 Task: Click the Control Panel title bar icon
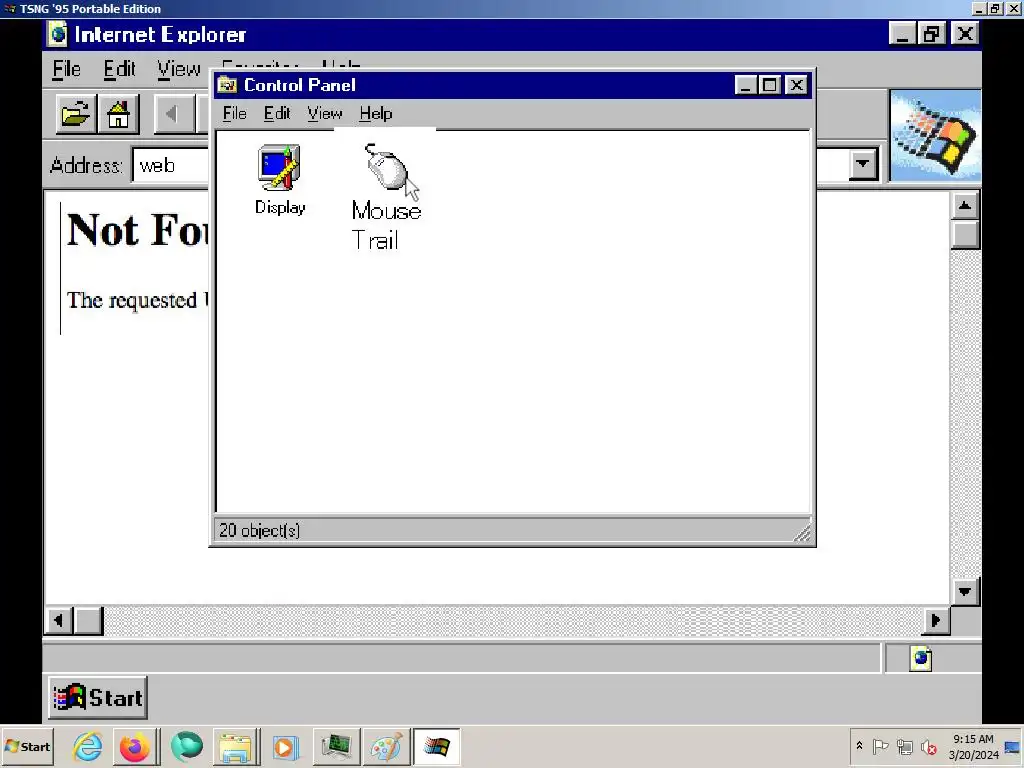pyautogui.click(x=227, y=85)
